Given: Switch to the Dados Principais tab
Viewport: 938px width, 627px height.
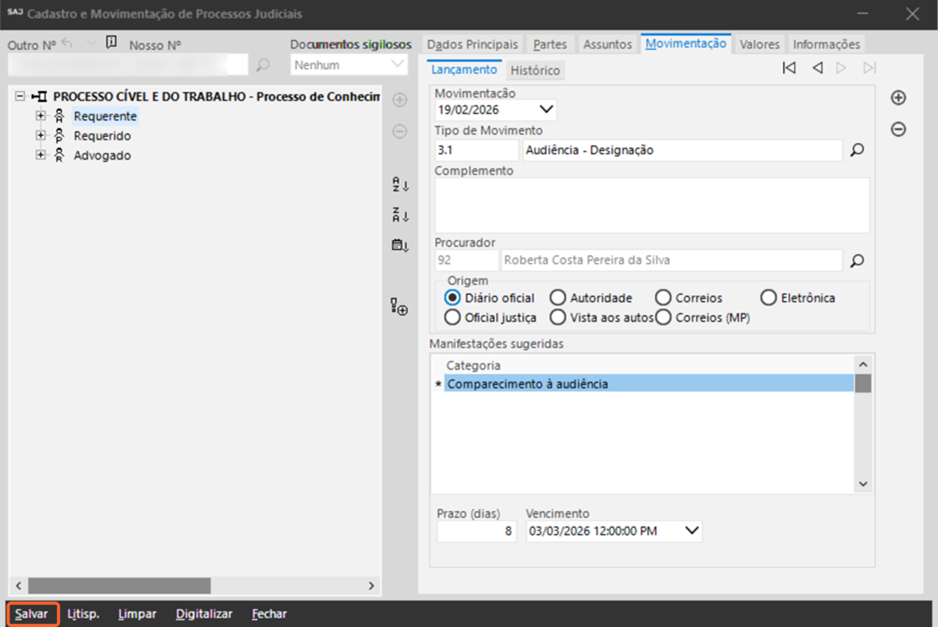Looking at the screenshot, I should click(472, 44).
